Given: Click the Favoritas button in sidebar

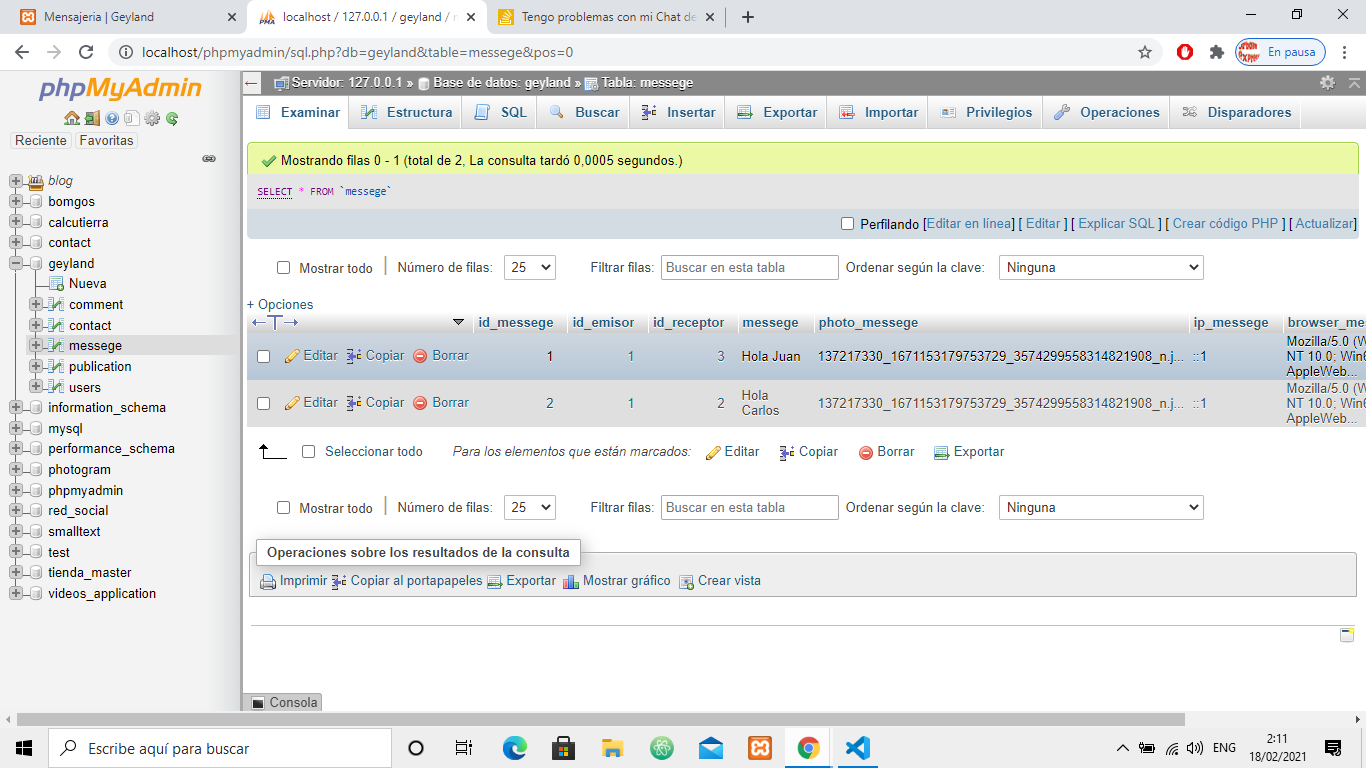Looking at the screenshot, I should [x=106, y=141].
